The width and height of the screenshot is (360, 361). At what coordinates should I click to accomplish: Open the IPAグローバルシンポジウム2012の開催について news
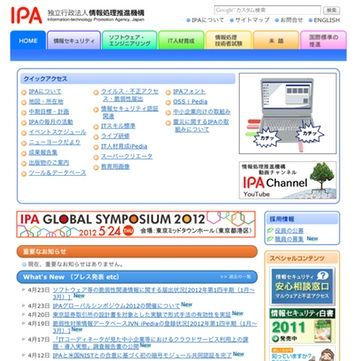tap(116, 306)
